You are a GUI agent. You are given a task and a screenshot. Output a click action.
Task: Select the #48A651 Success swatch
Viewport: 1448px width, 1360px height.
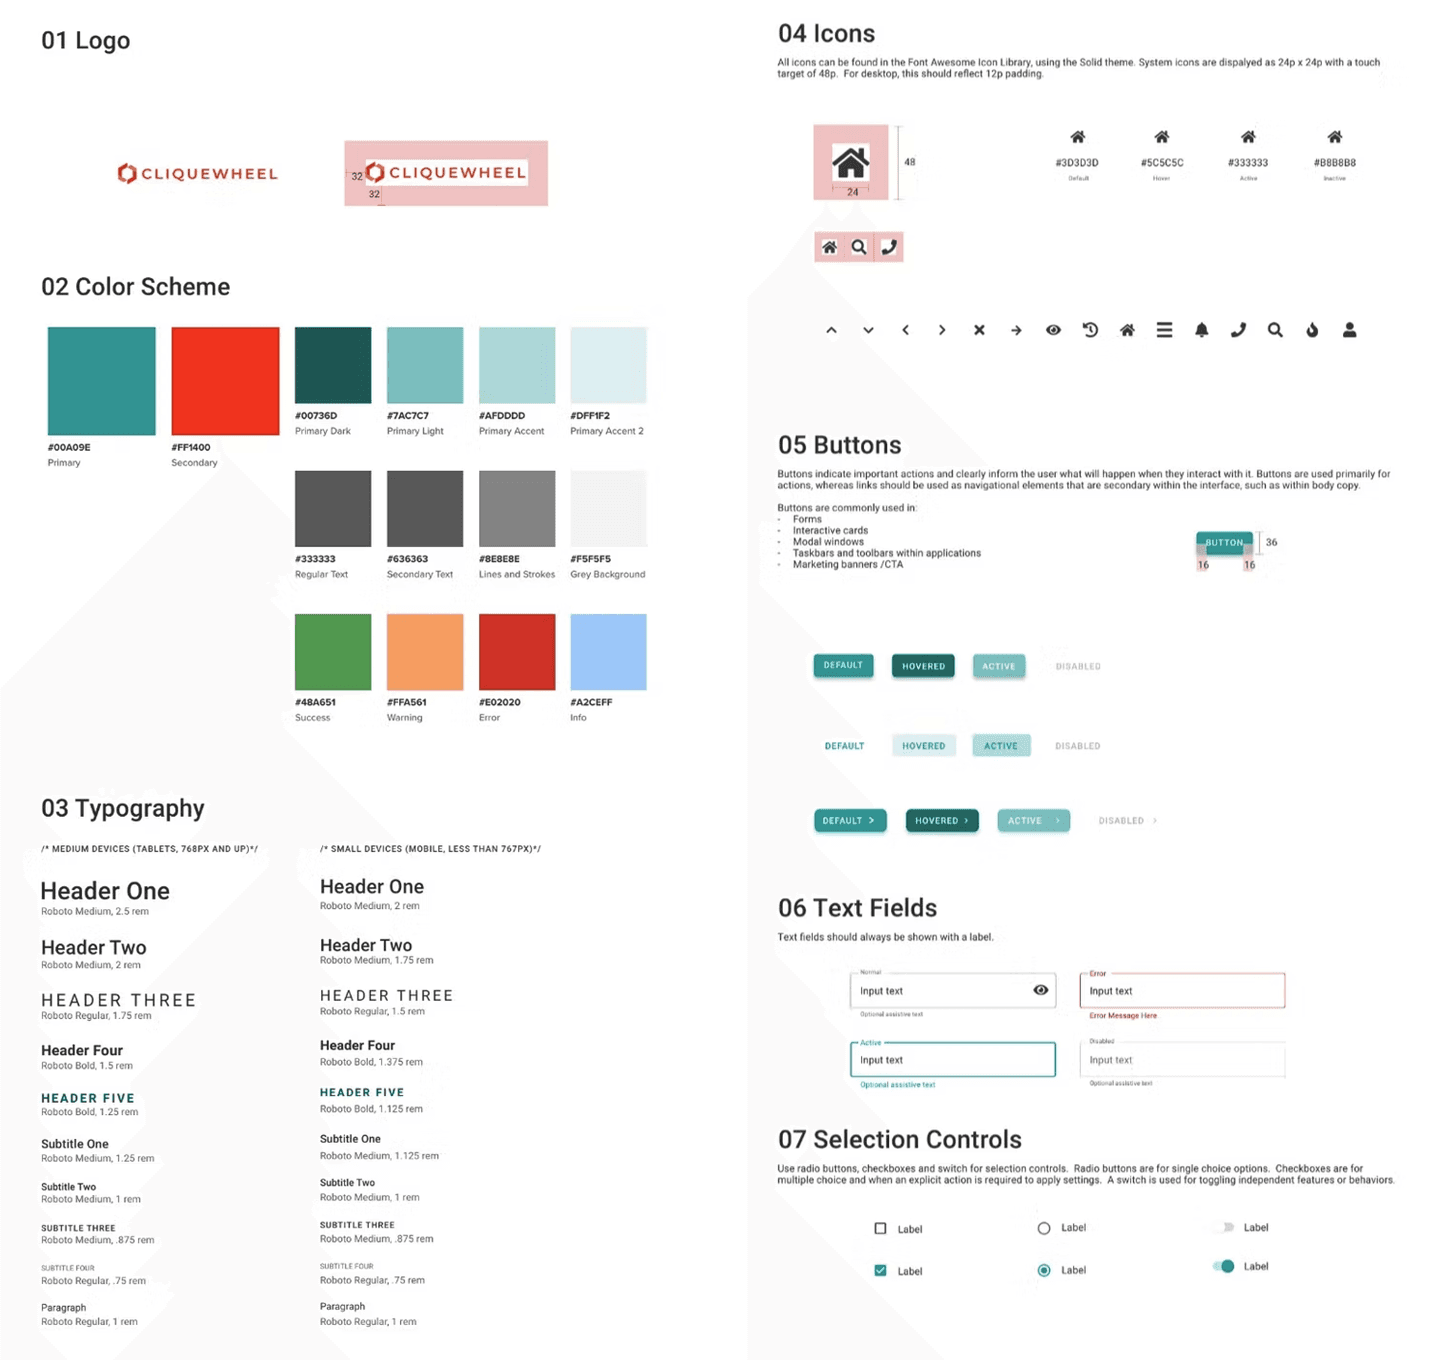pos(333,652)
